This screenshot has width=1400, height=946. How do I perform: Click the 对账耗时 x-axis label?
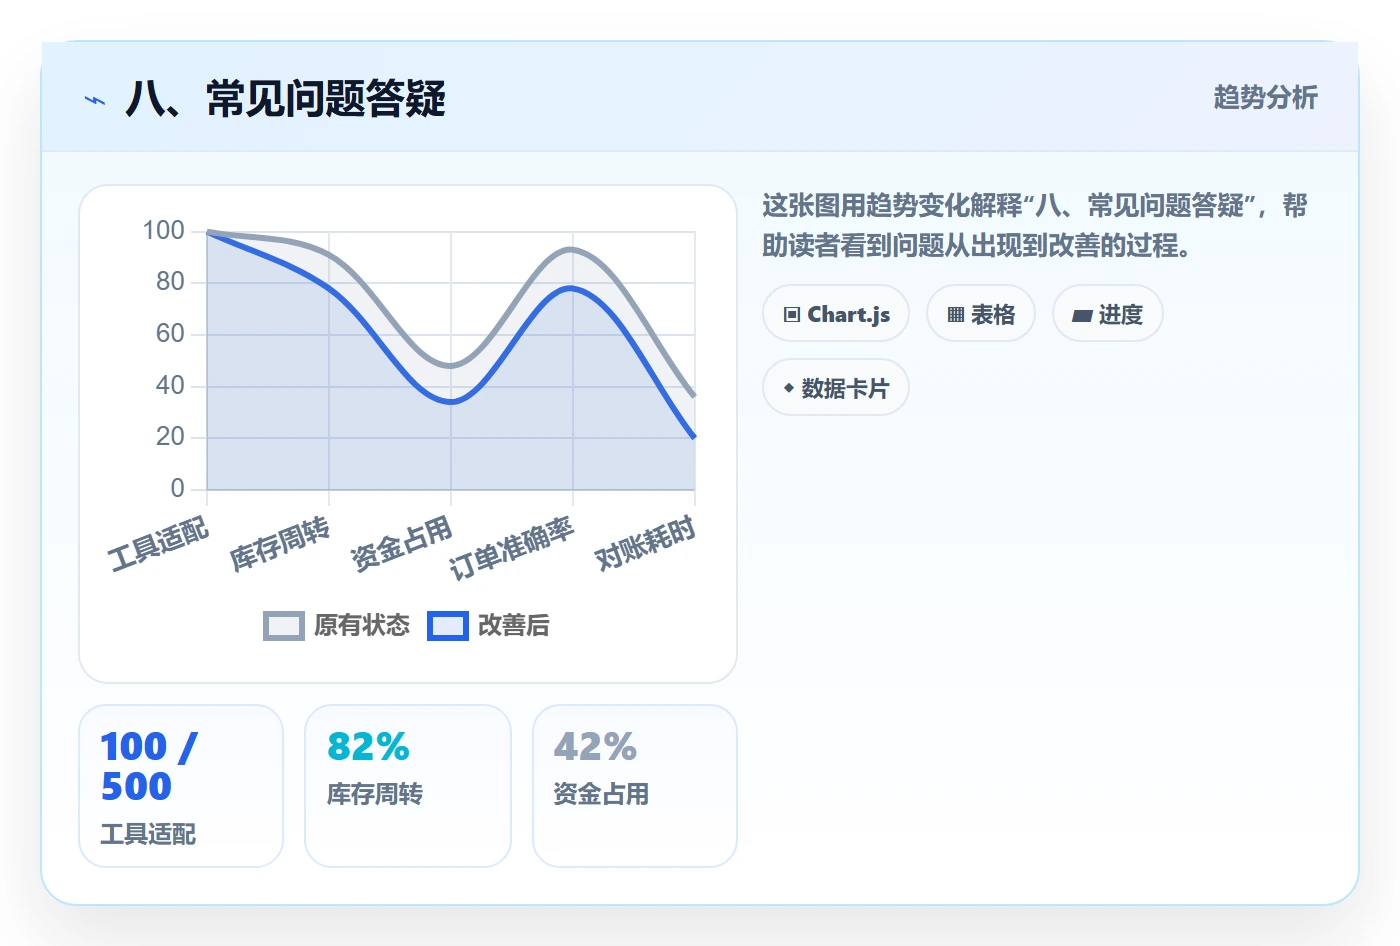(645, 544)
